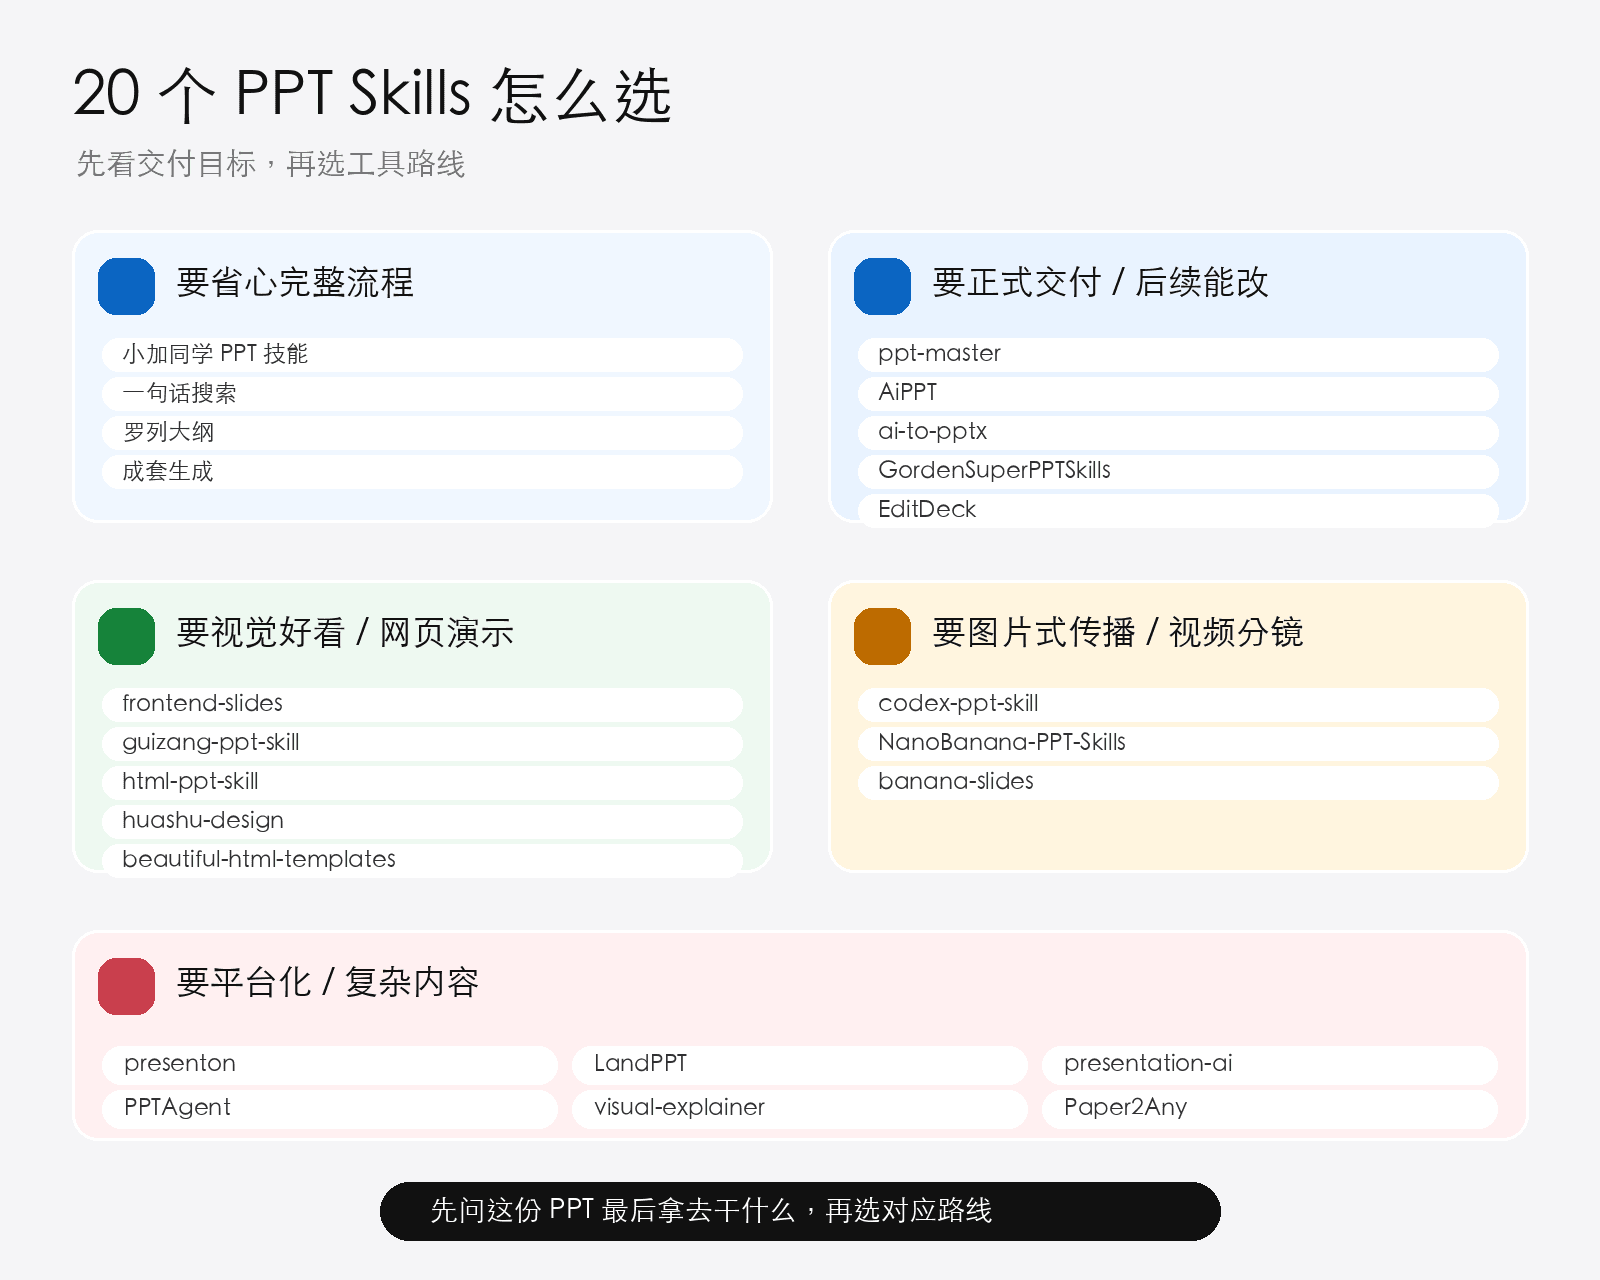
Task: Click the orange icon beside 要图片式传播 / 视频分镜
Action: click(x=882, y=636)
